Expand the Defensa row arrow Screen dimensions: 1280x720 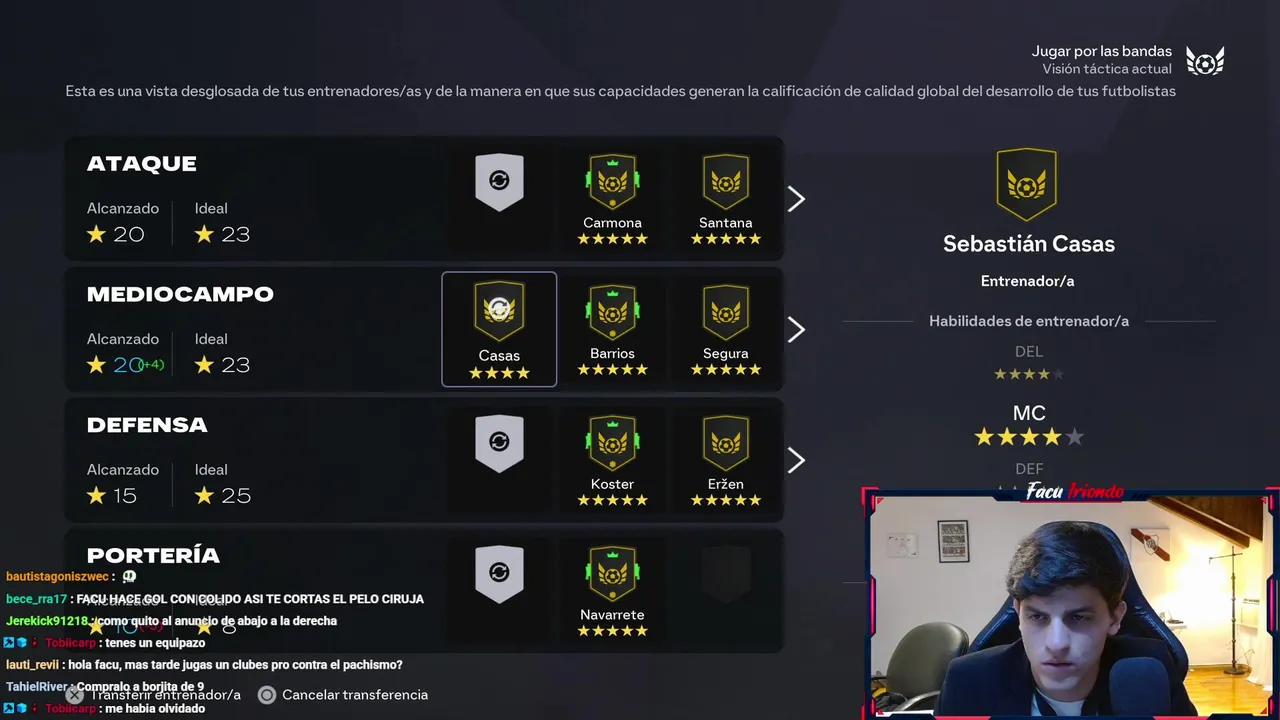(x=796, y=461)
